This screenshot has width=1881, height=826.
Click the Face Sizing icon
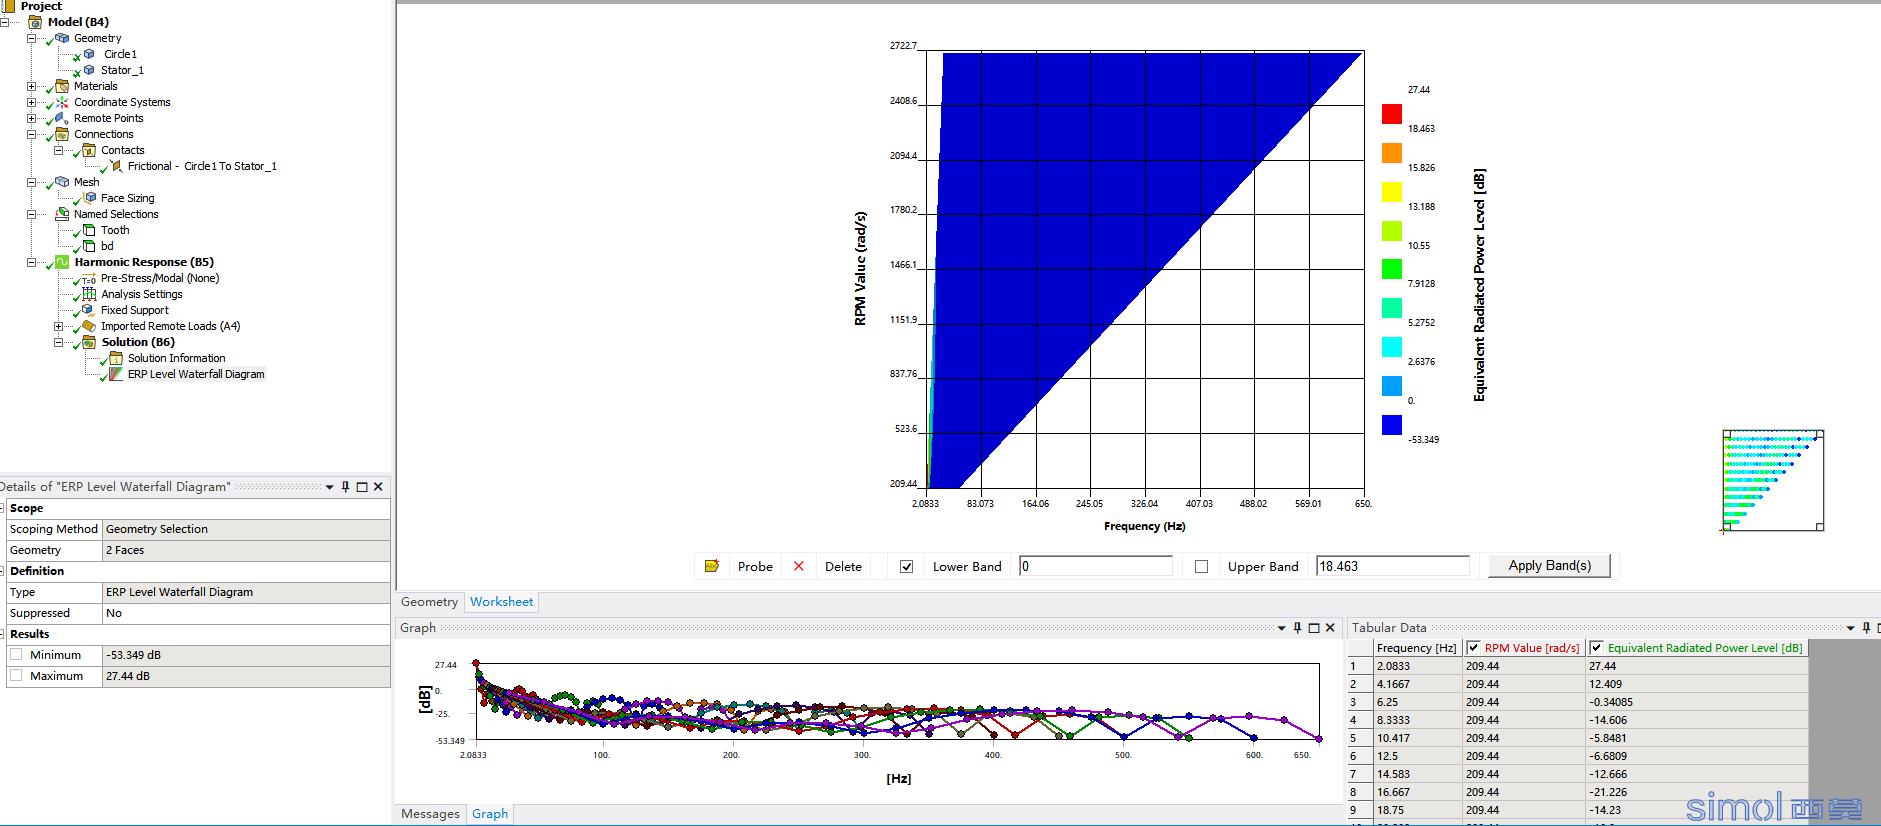pyautogui.click(x=89, y=198)
